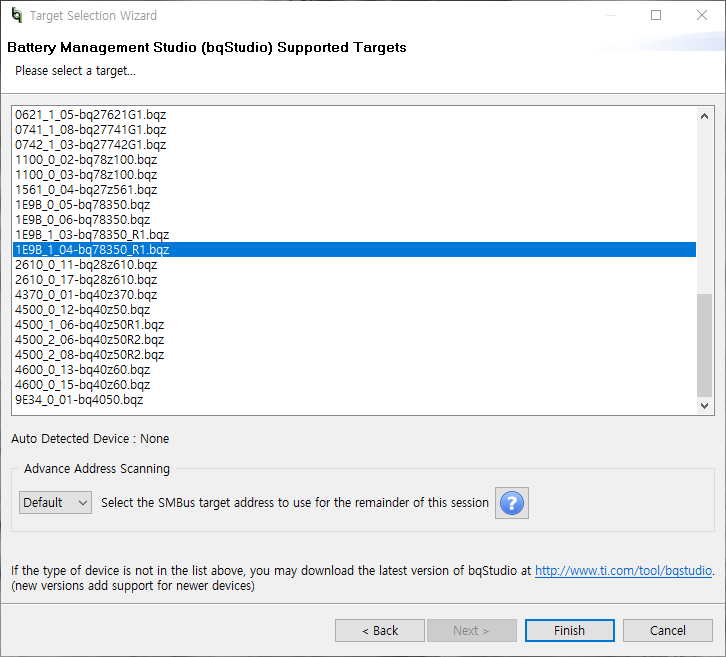Pick the 1561_0_04-bq27z561.bqz entry
Screen dimensions: 726x657
(354, 190)
